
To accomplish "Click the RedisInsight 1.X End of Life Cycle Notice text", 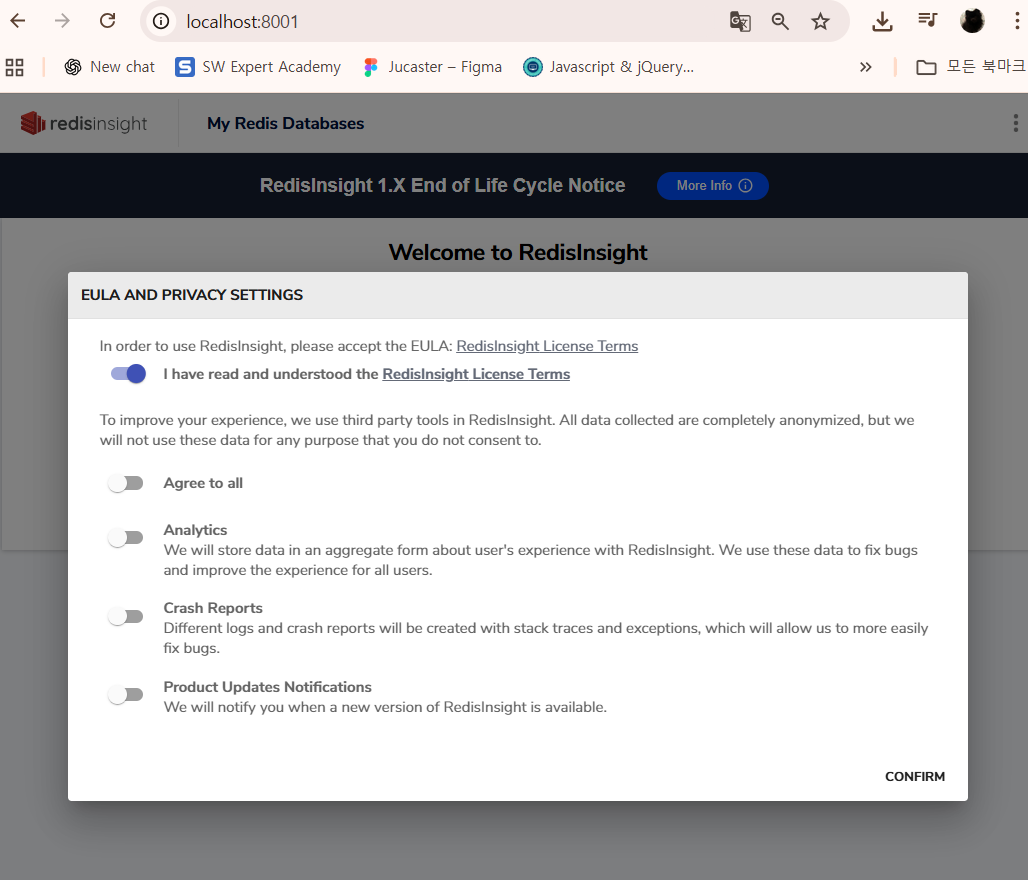I will point(443,186).
